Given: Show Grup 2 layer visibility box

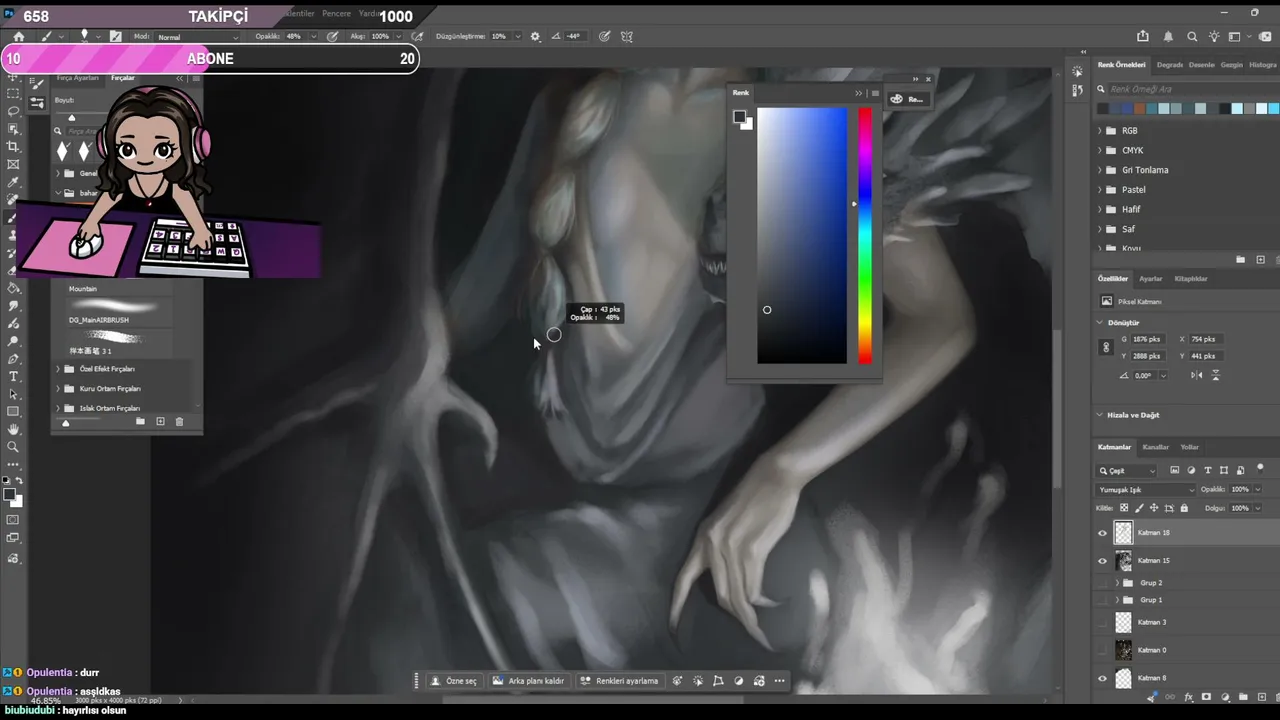Looking at the screenshot, I should (x=1103, y=583).
